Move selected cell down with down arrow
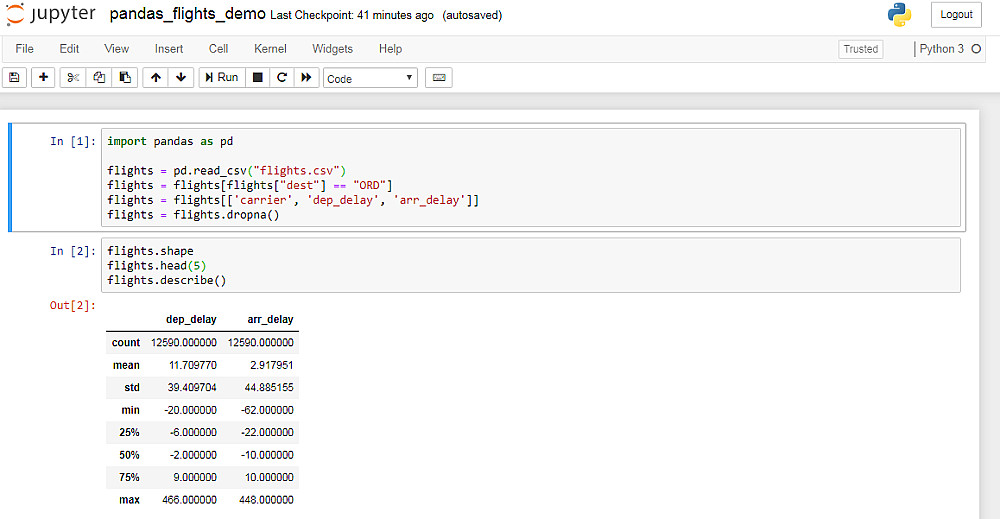Viewport: 1000px width, 519px height. click(181, 78)
